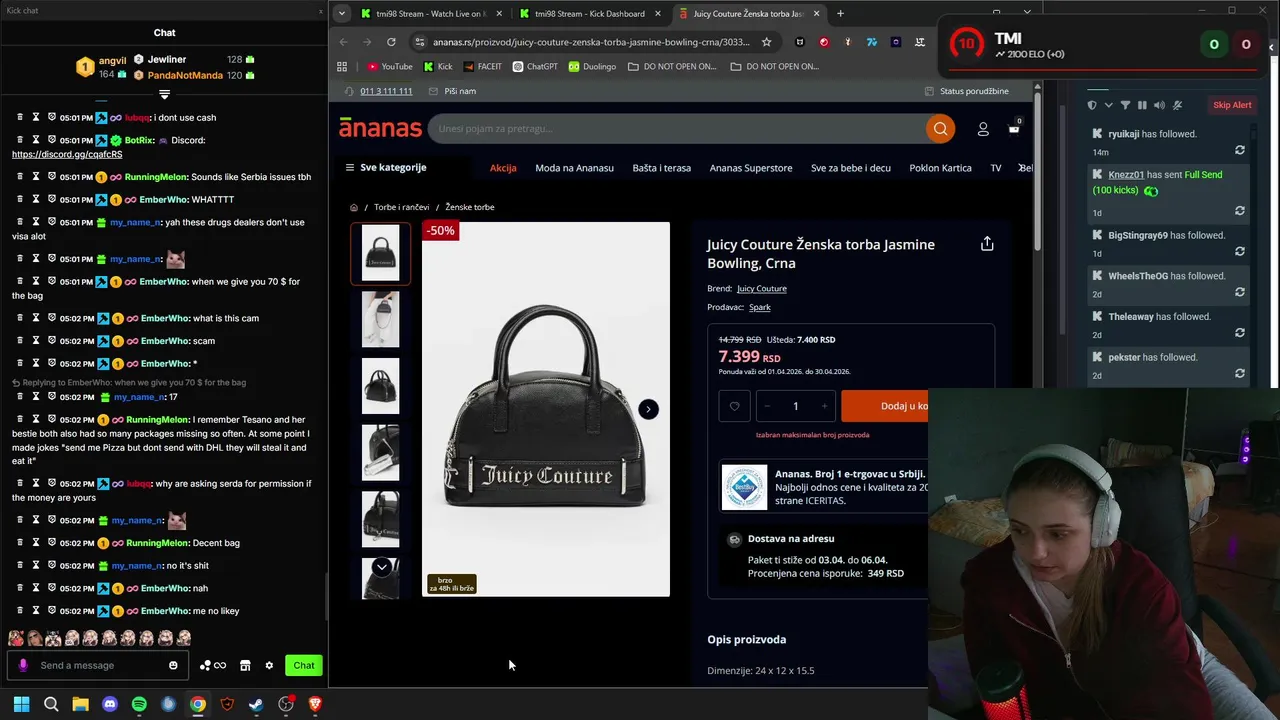Open Status porudžbine link
1280x720 pixels.
point(966,91)
